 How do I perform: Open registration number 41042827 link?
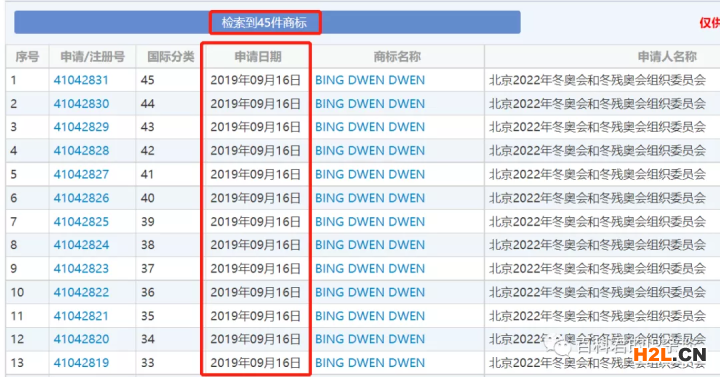click(81, 174)
